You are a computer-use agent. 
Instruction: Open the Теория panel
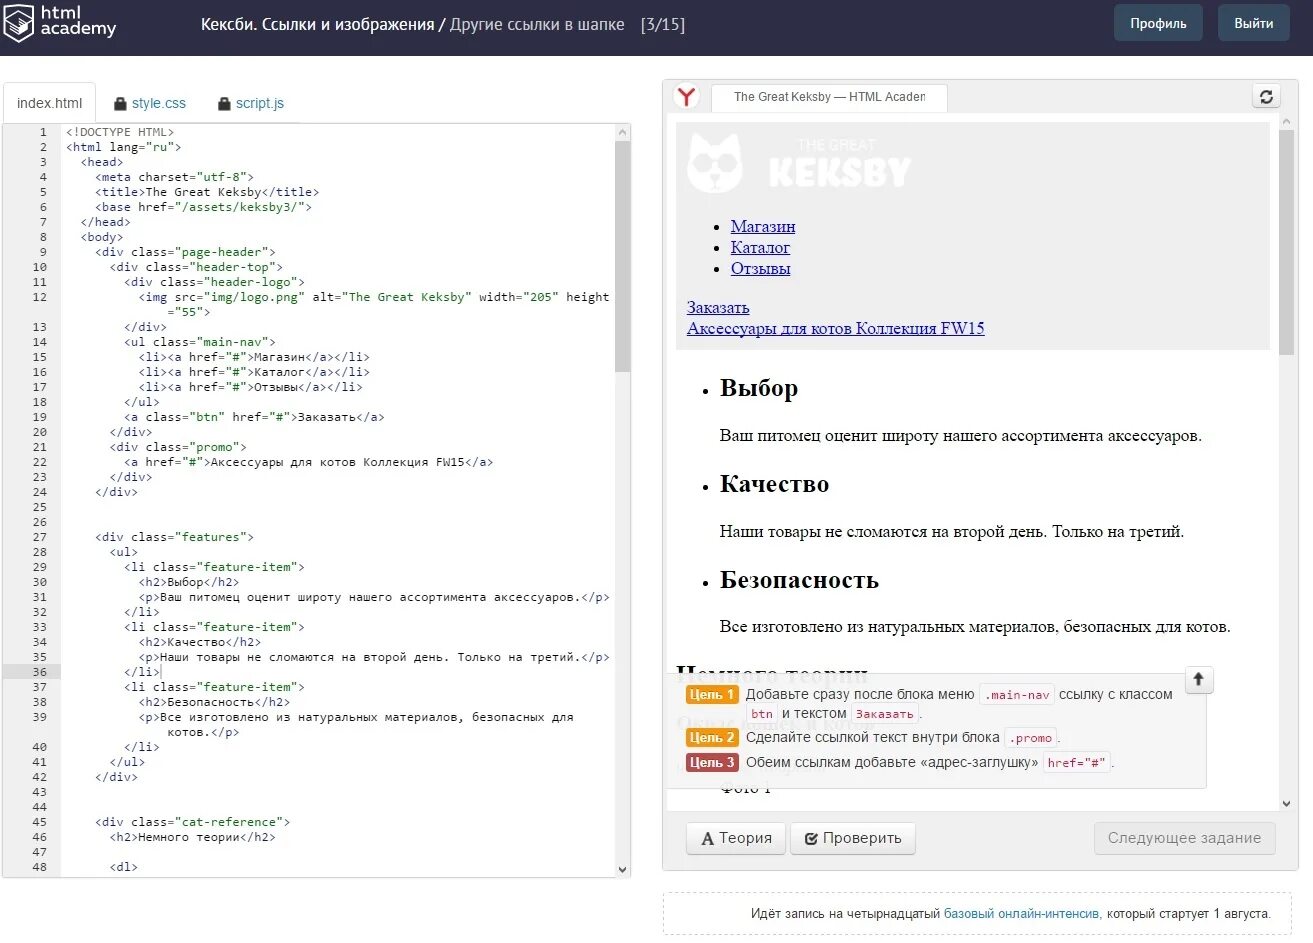coord(737,838)
